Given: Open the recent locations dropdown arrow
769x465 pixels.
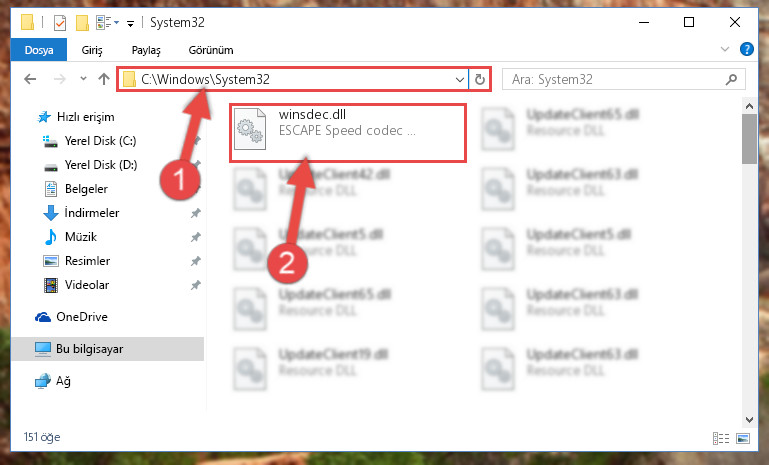Looking at the screenshot, I should tap(83, 78).
